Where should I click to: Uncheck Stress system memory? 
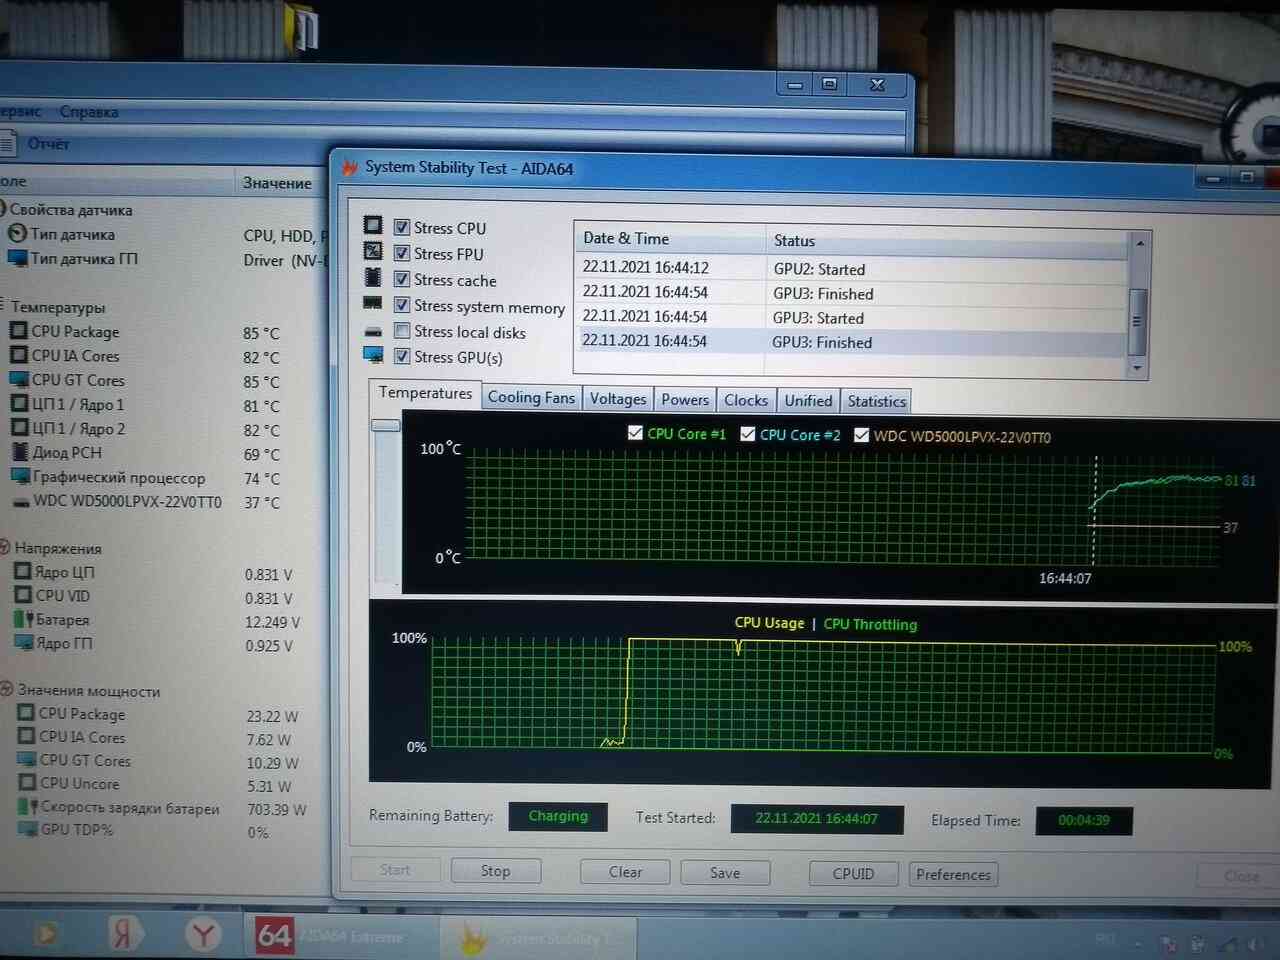tap(402, 305)
